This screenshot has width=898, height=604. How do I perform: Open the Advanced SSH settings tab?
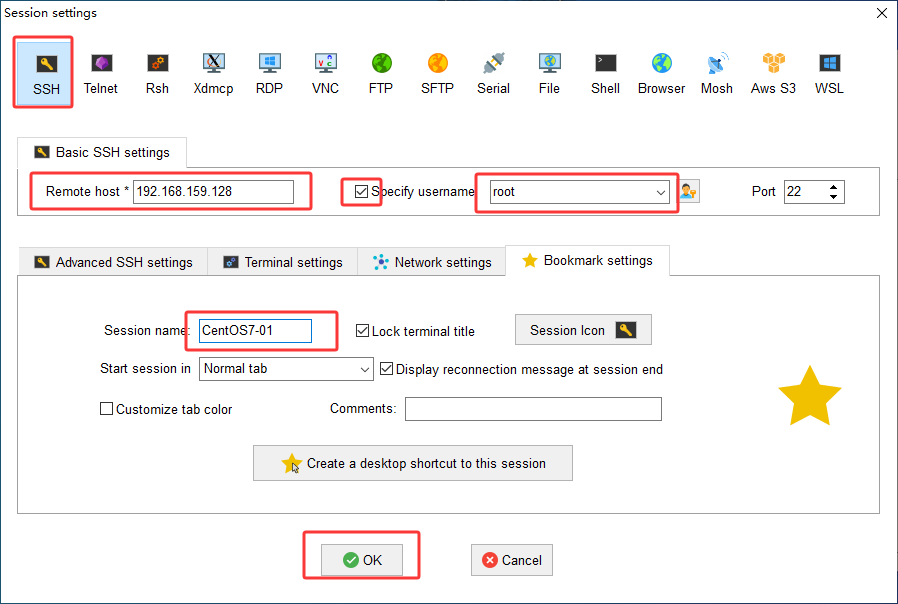[x=113, y=262]
